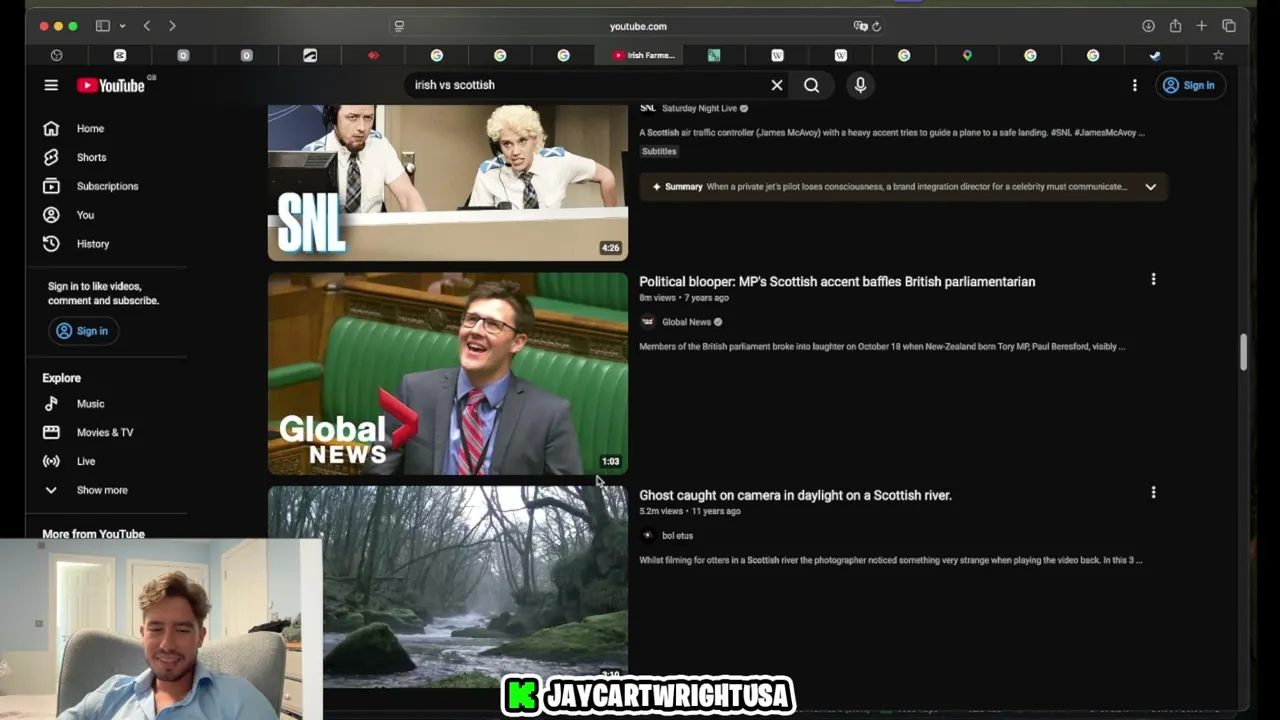The width and height of the screenshot is (1280, 720).
Task: Go forward with Safari's forward arrow
Action: coord(172,26)
